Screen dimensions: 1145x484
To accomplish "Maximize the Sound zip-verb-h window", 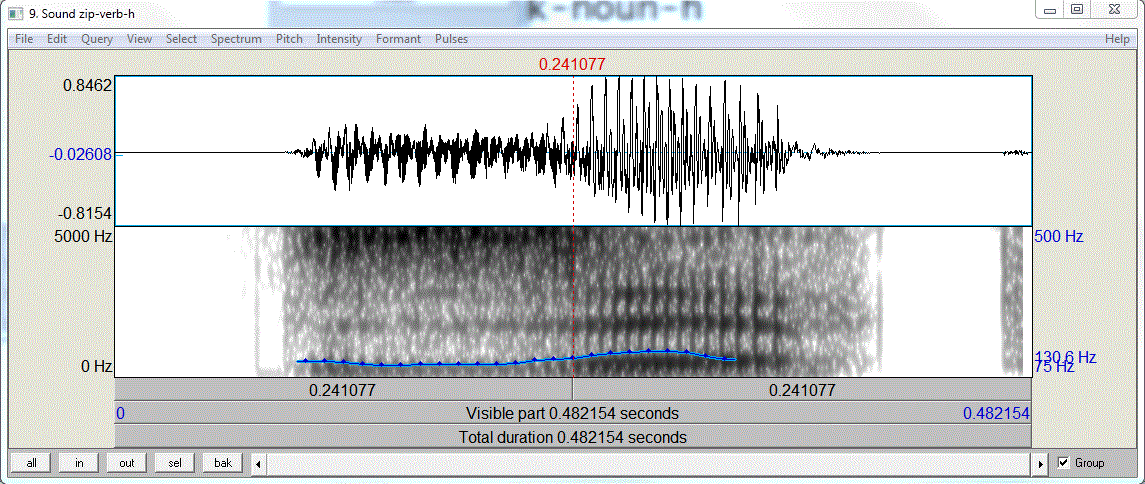I will (x=1076, y=9).
